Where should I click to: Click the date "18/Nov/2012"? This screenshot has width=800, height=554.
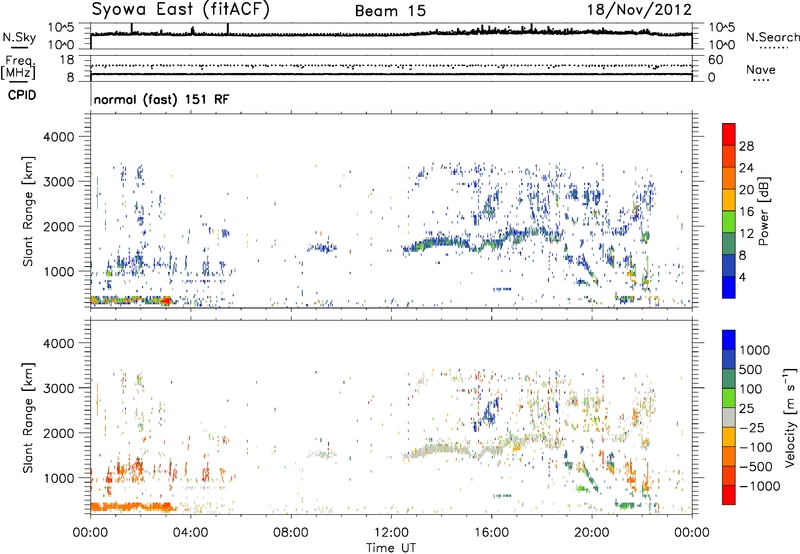640,10
